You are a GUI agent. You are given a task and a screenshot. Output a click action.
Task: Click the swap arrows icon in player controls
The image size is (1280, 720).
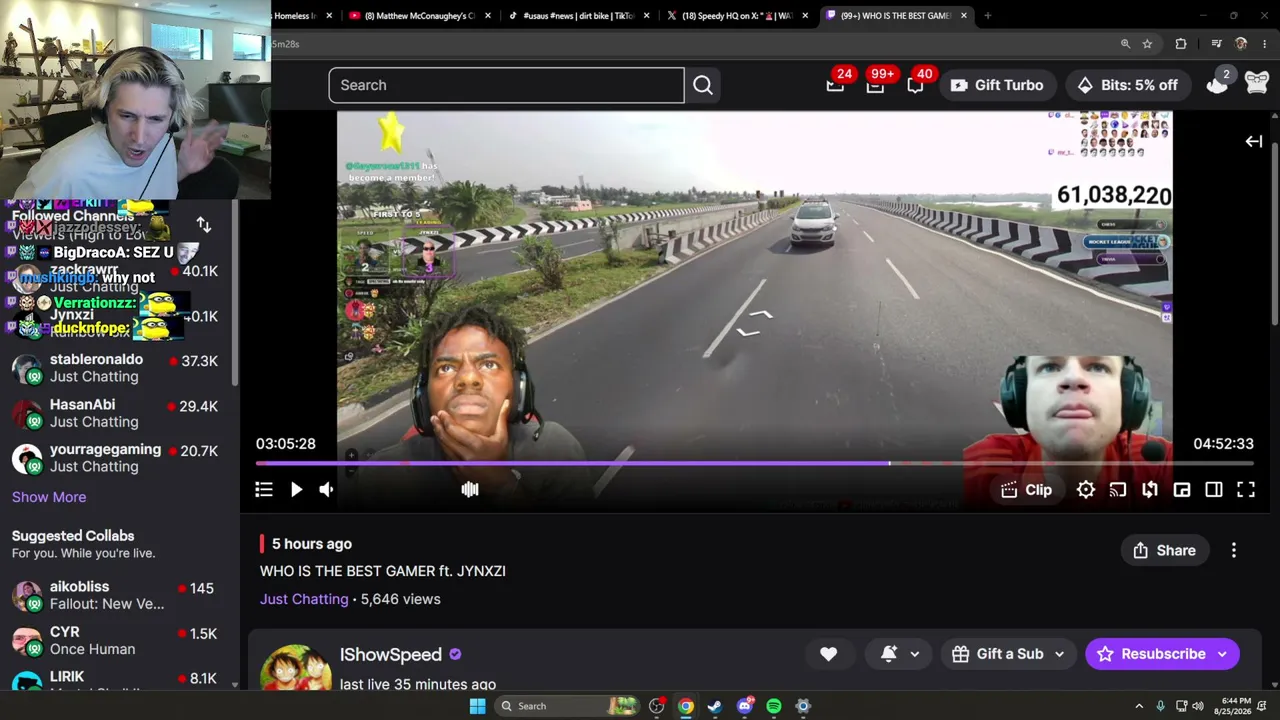(x=1150, y=489)
